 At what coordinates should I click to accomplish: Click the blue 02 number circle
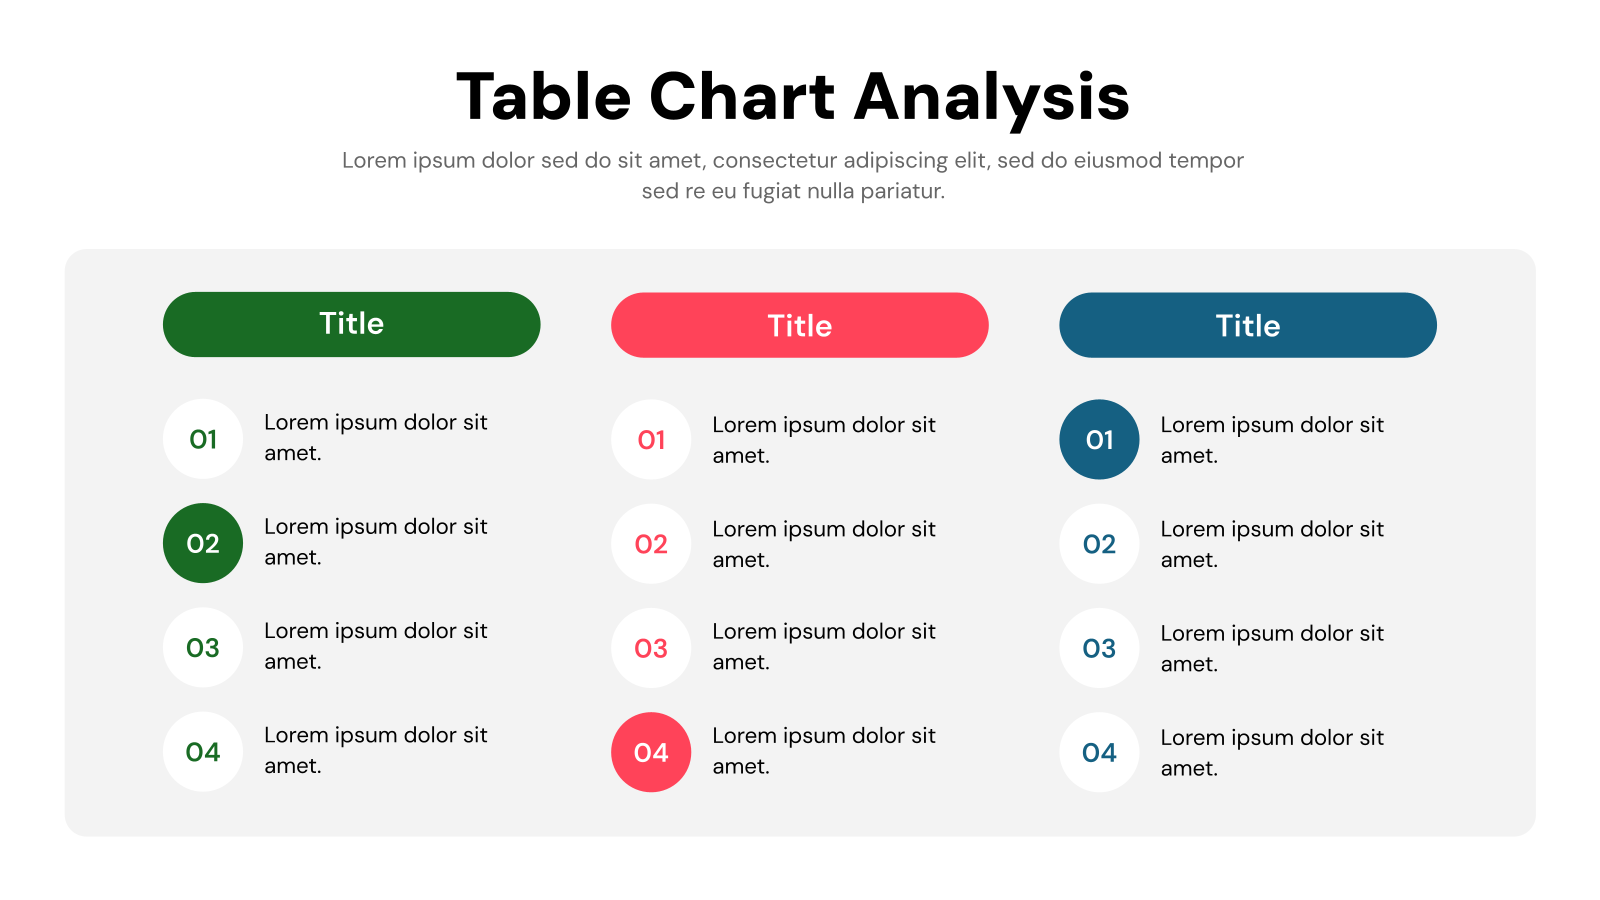tap(1099, 544)
